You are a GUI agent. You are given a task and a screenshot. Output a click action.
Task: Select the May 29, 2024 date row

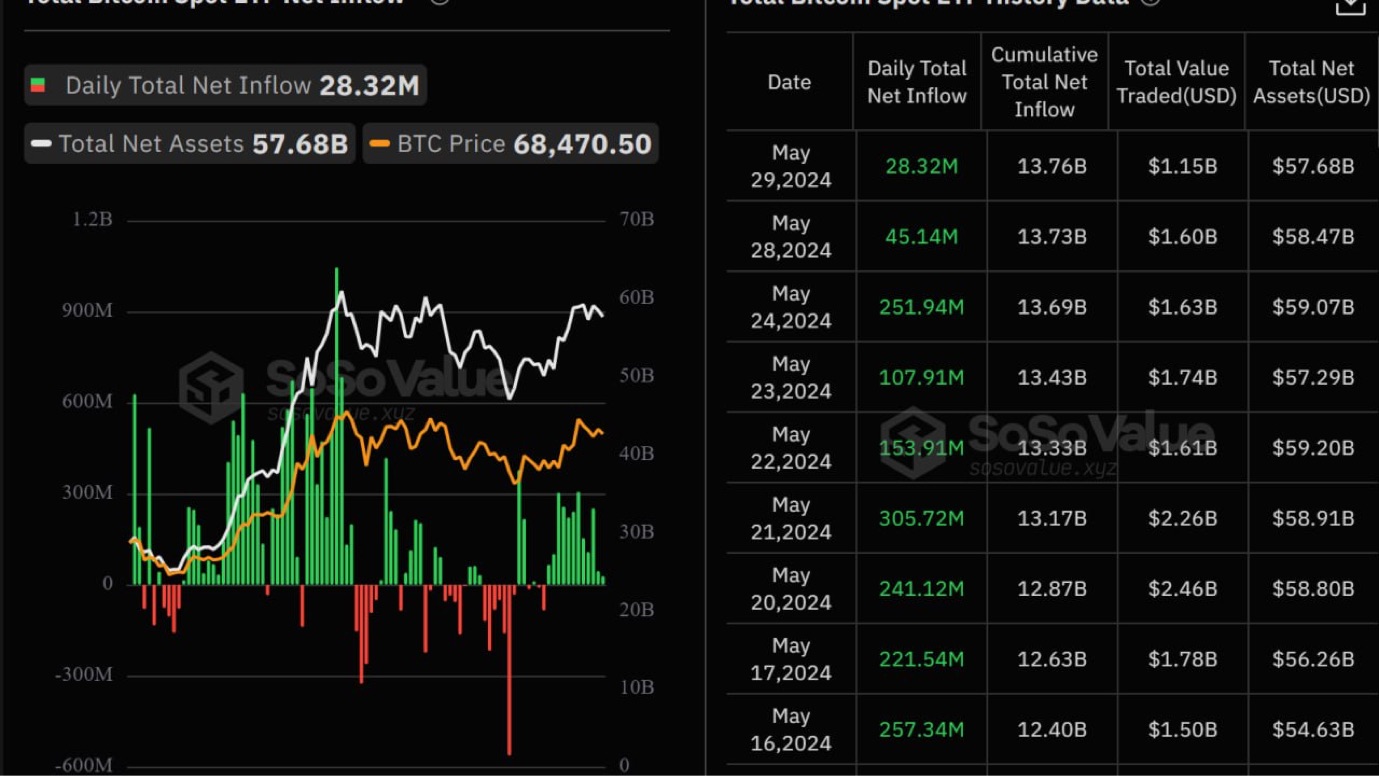(790, 166)
